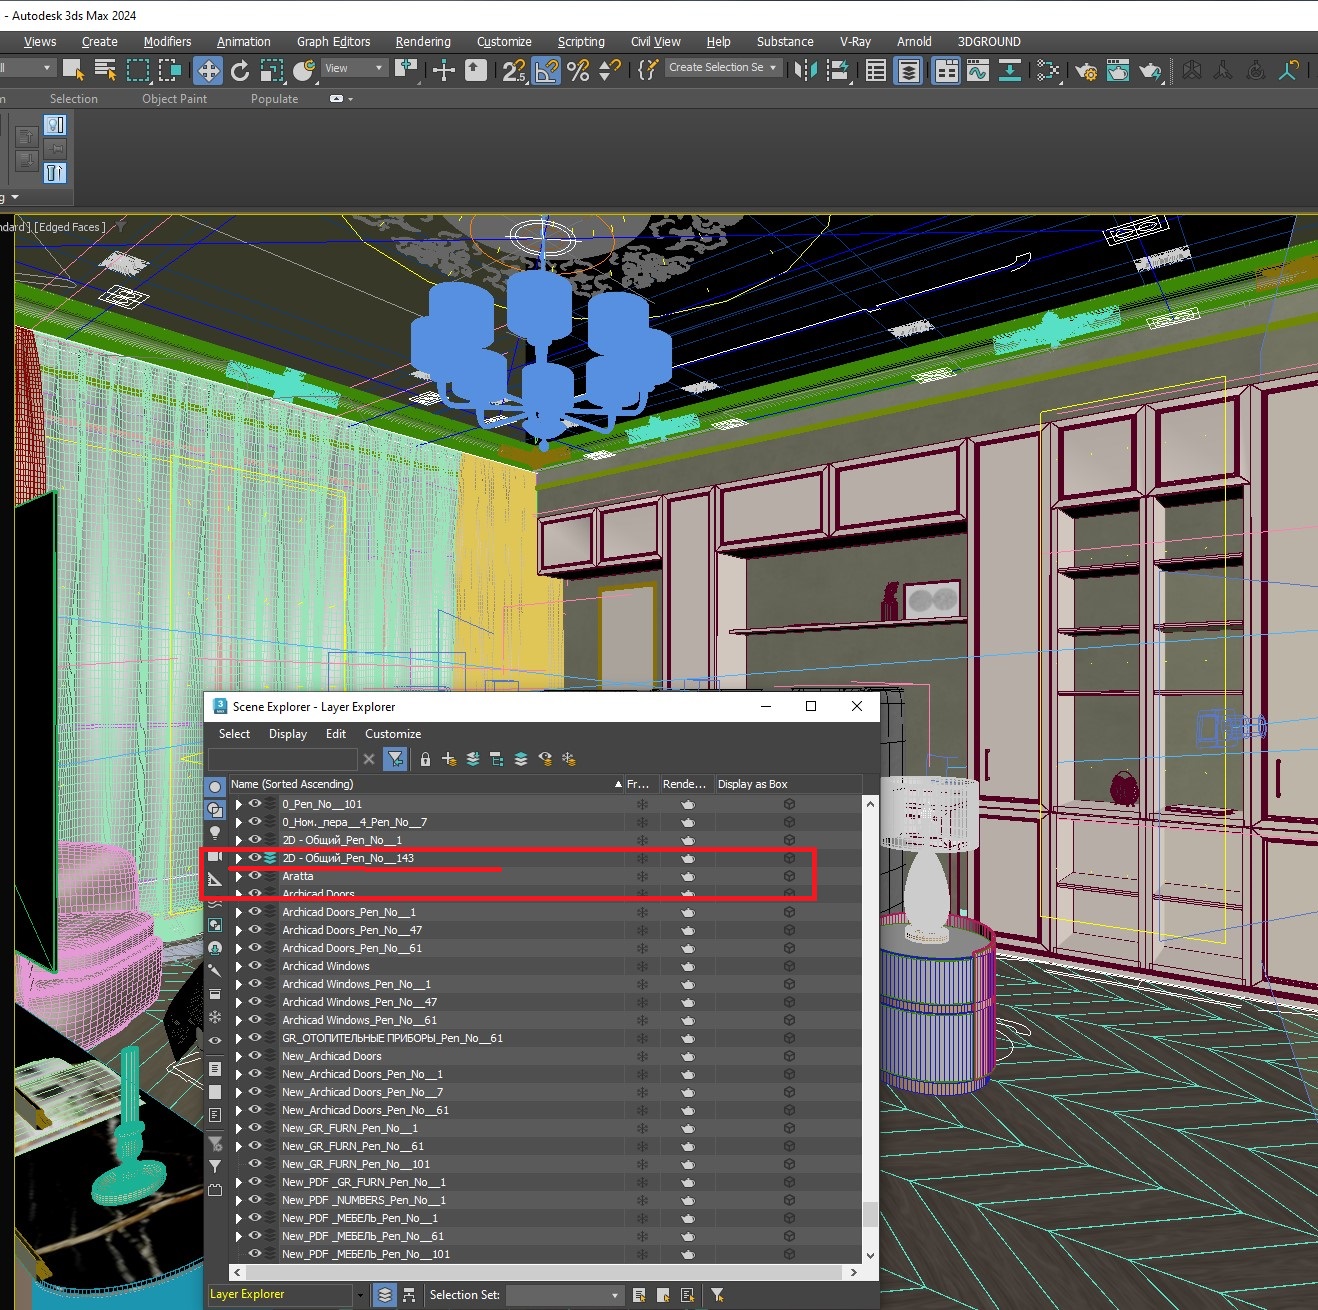Open Create Selection Set dropdown
This screenshot has width=1318, height=1310.
pyautogui.click(x=723, y=67)
